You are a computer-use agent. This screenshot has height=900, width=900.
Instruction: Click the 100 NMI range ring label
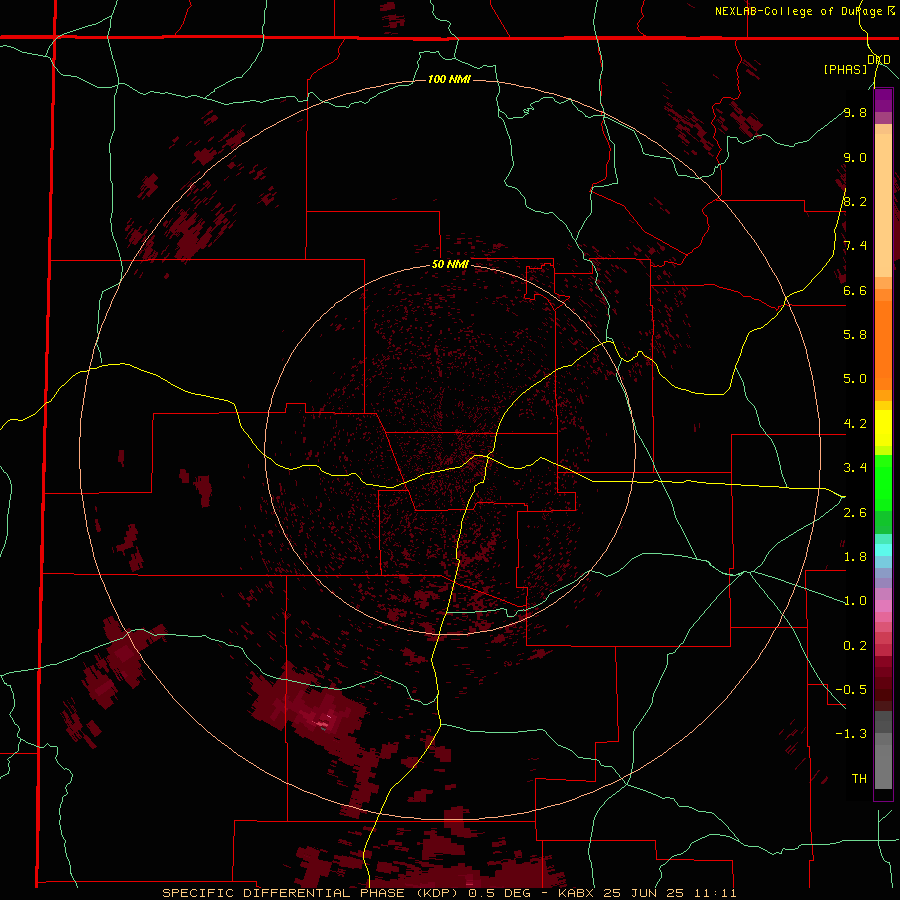449,79
